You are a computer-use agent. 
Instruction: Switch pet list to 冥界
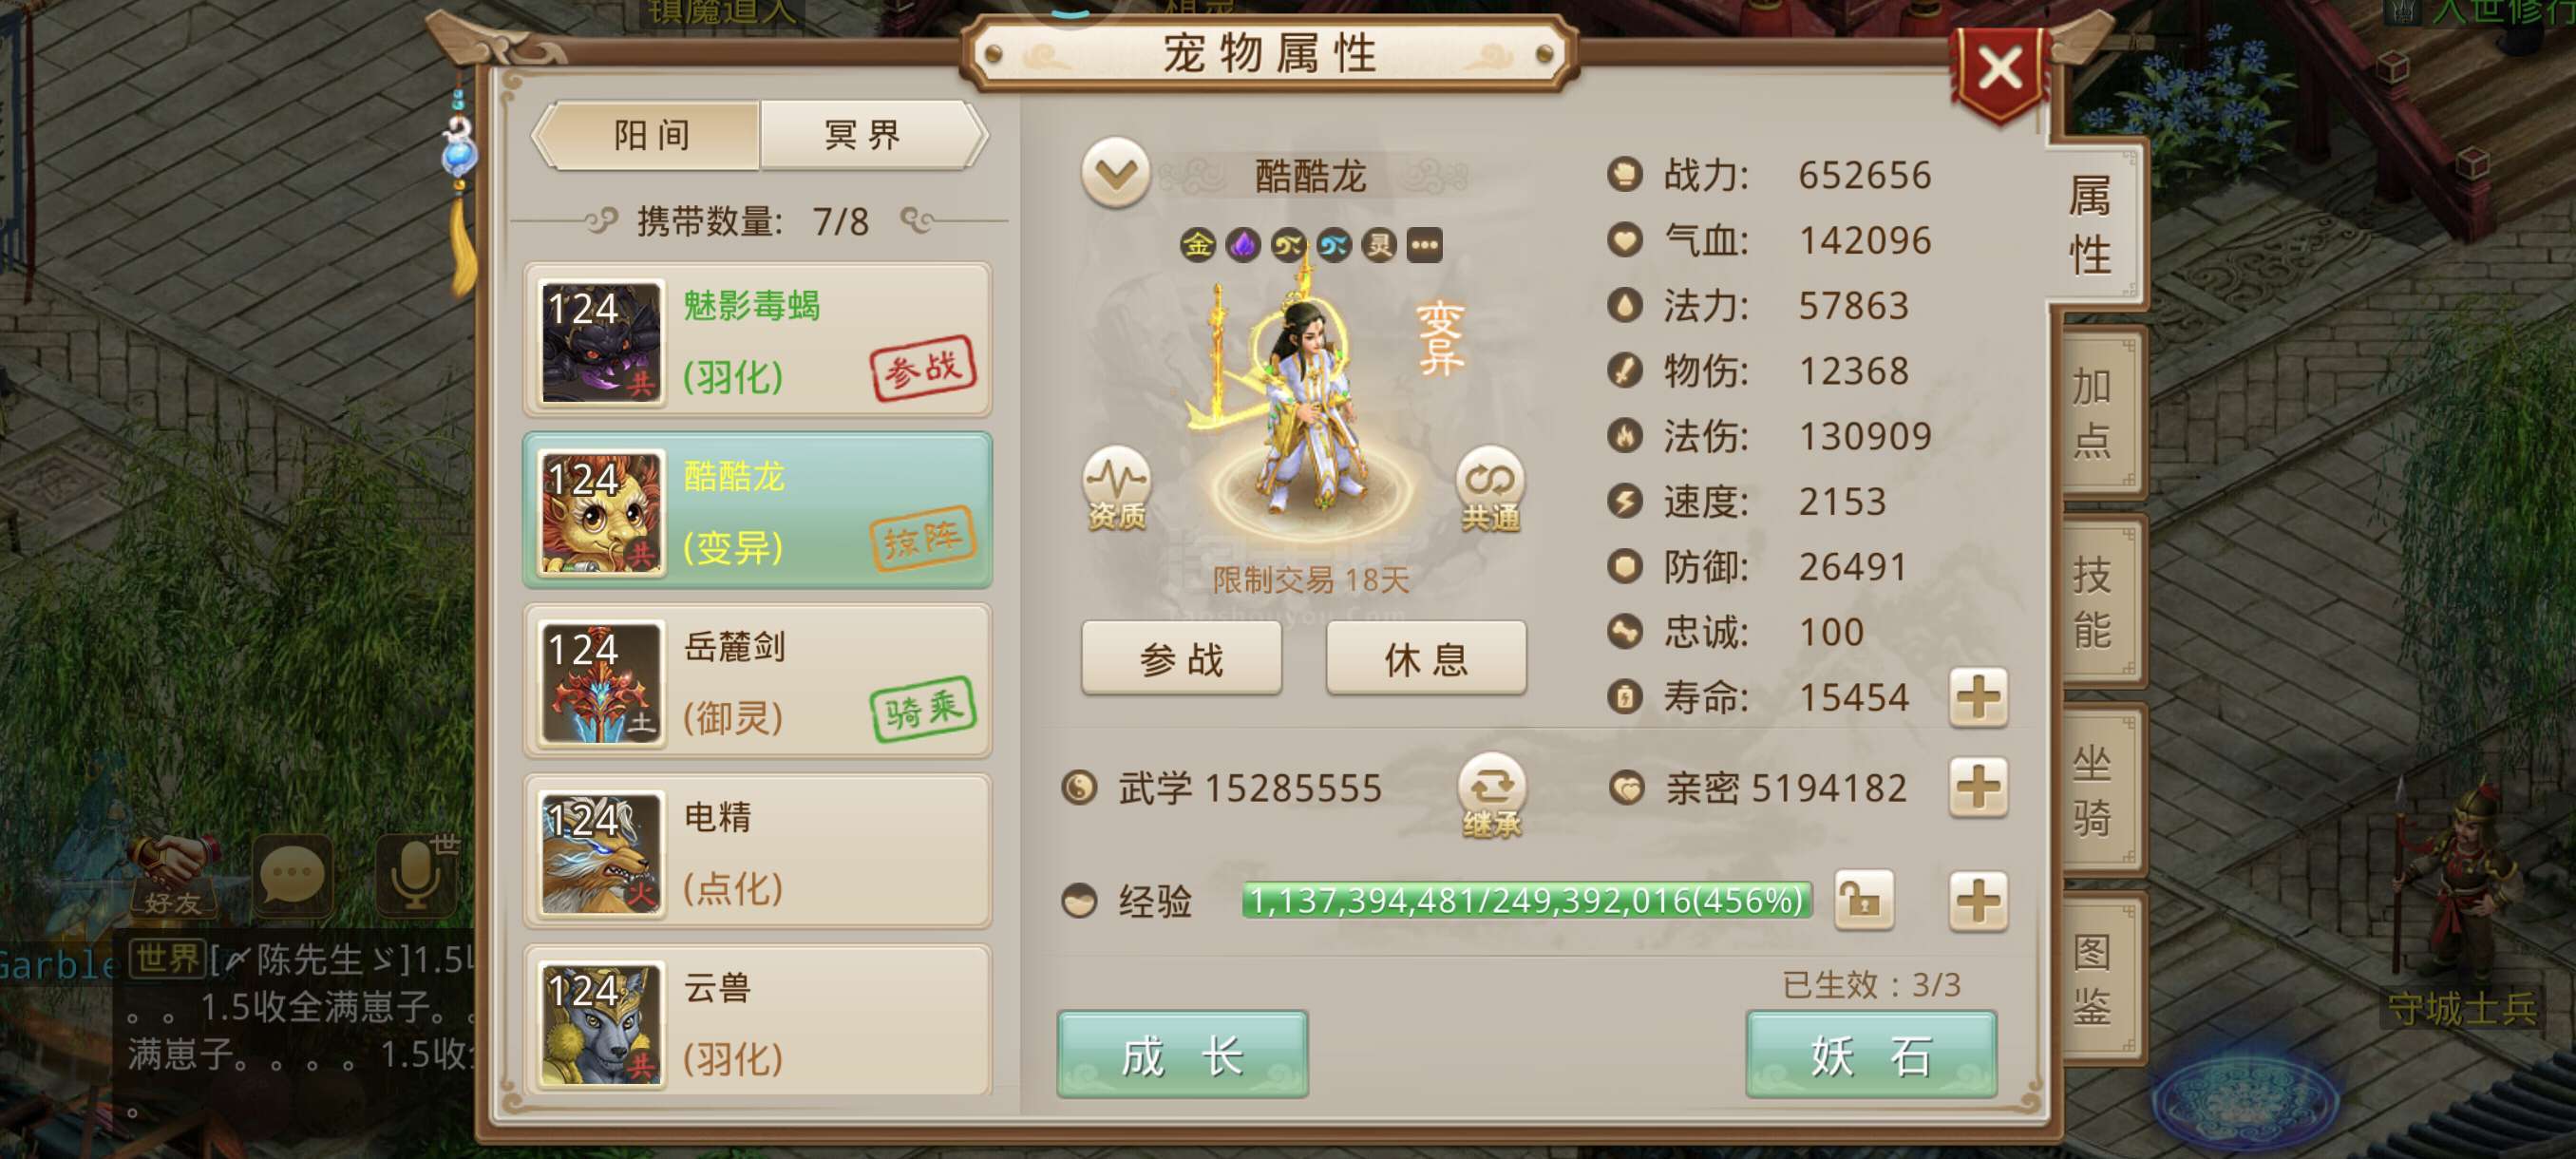pos(866,135)
